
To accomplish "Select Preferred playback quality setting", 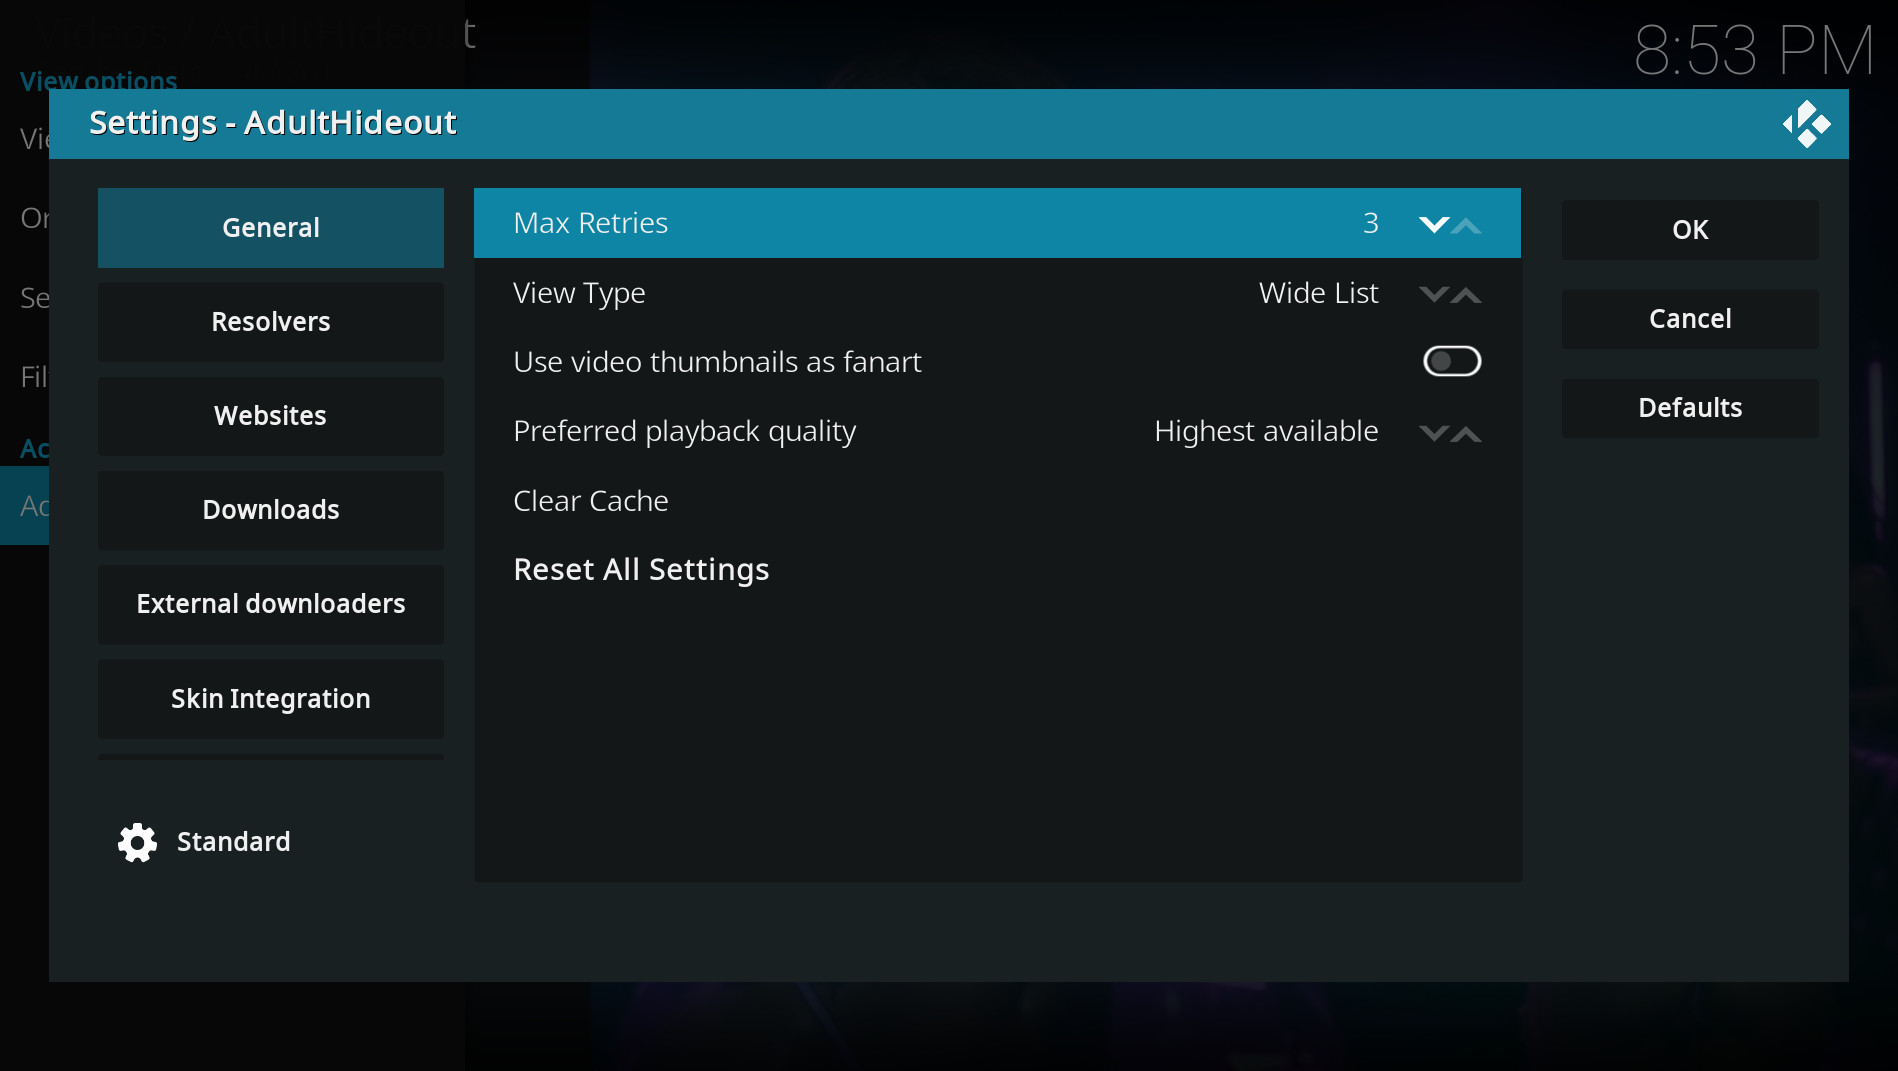I will 997,431.
